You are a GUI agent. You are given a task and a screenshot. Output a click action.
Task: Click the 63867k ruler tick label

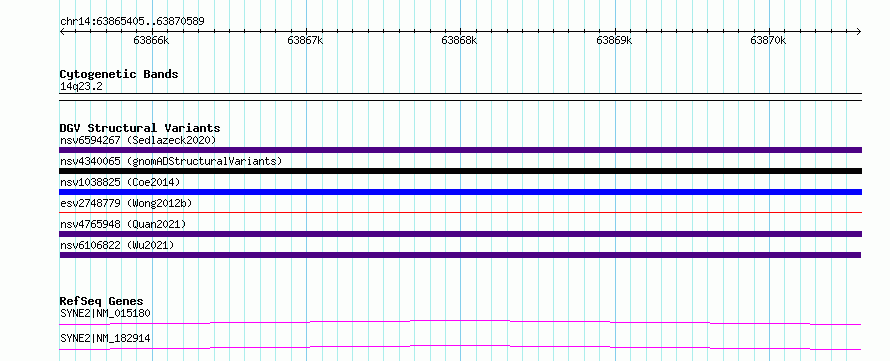(305, 40)
